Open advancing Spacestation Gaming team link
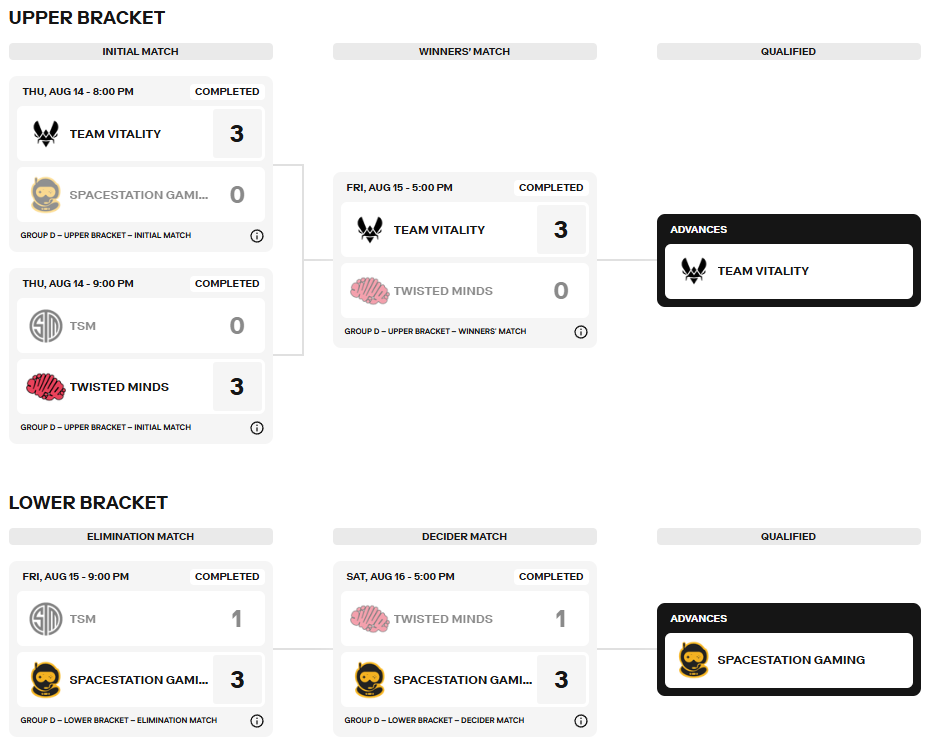942x754 pixels. [x=791, y=660]
